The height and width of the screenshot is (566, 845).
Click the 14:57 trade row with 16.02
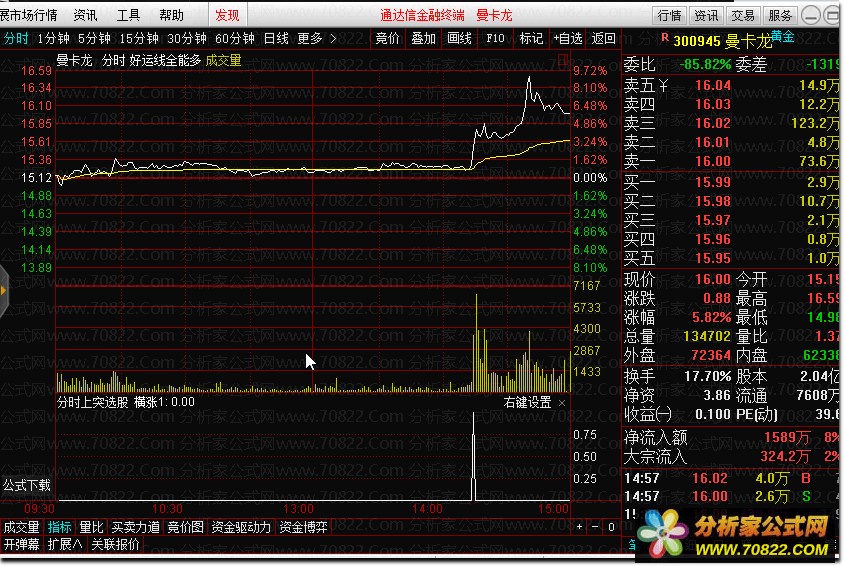pyautogui.click(x=730, y=478)
